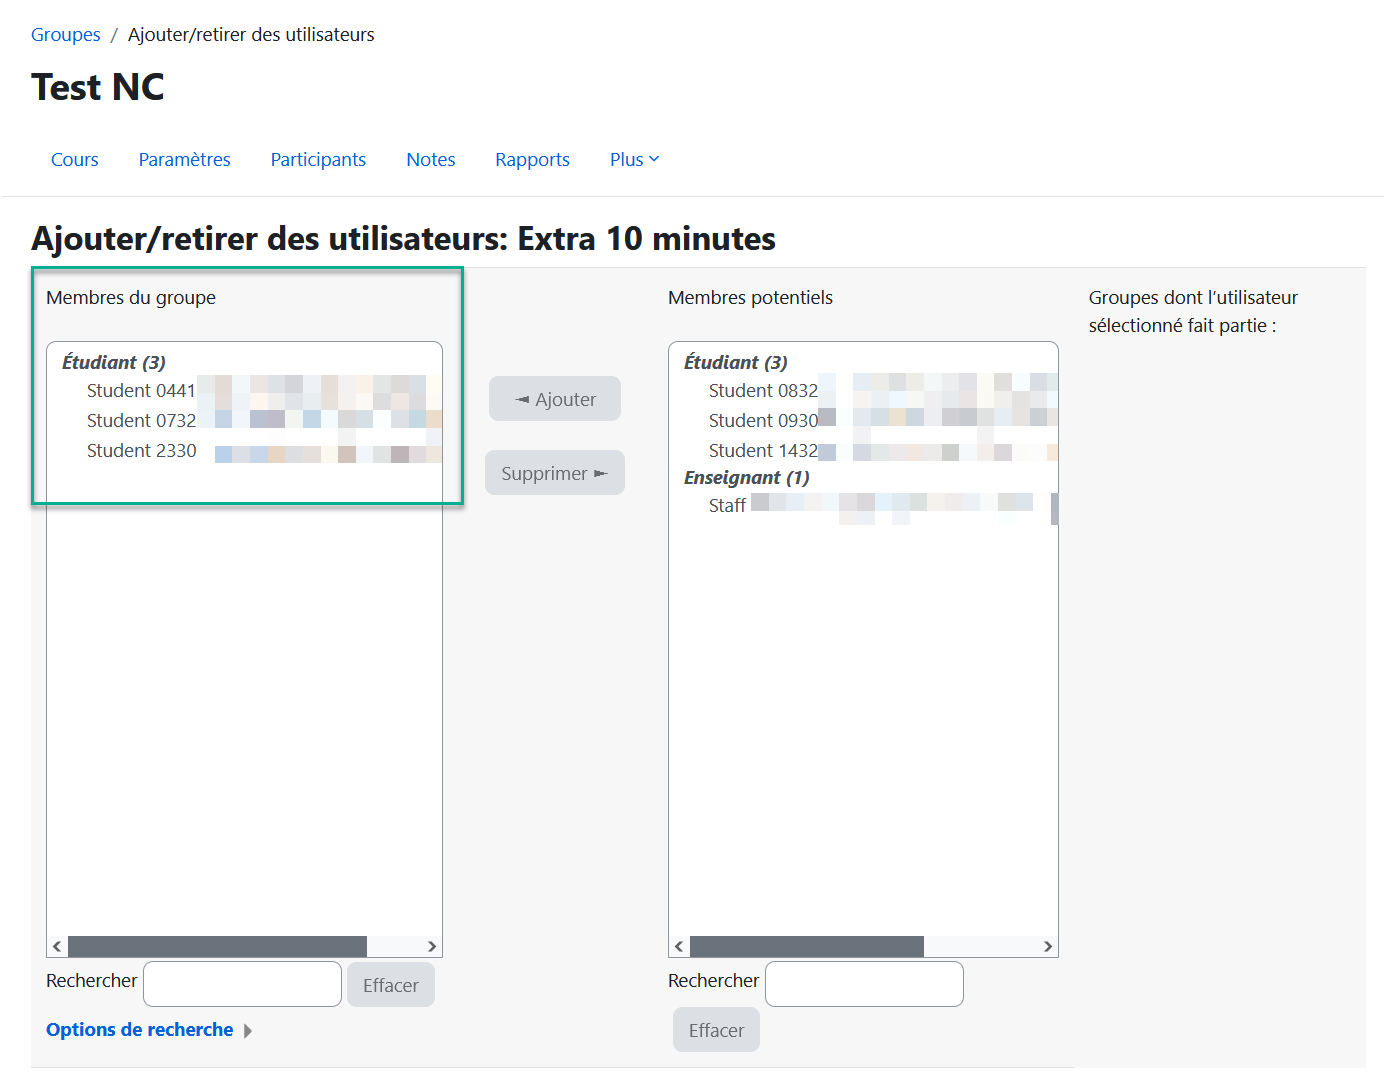The width and height of the screenshot is (1384, 1078).
Task: Switch to the Cours tab
Action: pos(74,159)
